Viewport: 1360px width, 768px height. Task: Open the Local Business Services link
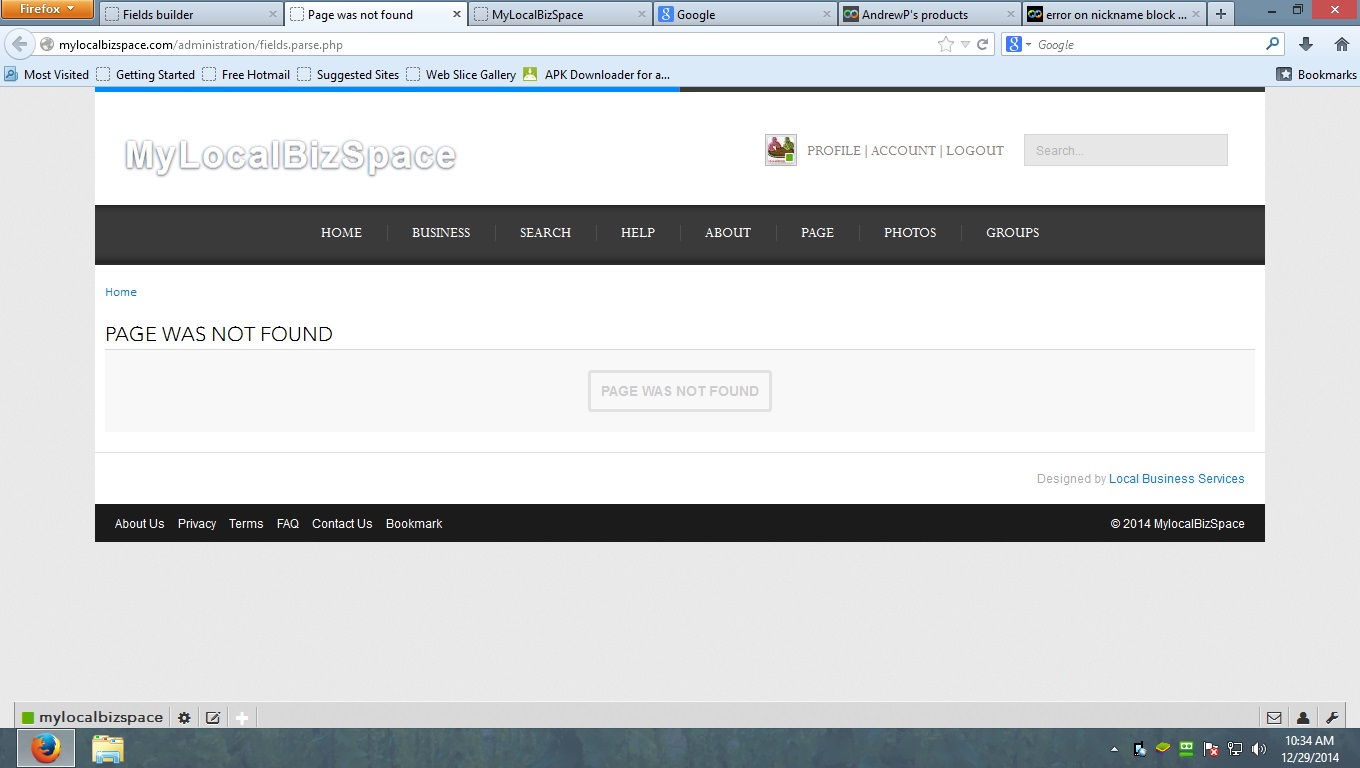click(x=1177, y=479)
